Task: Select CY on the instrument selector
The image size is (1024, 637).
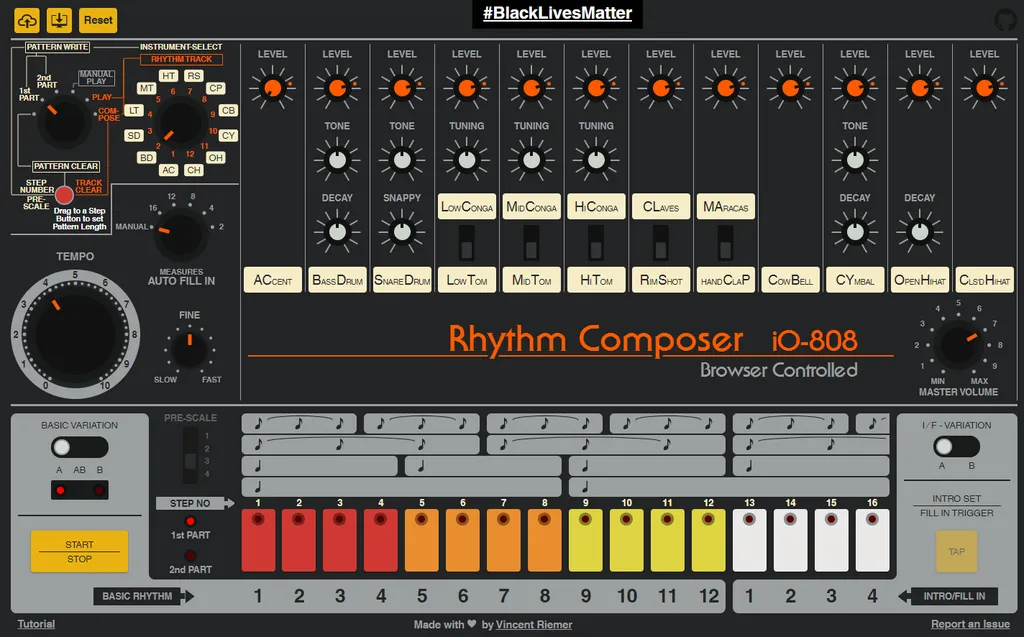Action: (230, 135)
